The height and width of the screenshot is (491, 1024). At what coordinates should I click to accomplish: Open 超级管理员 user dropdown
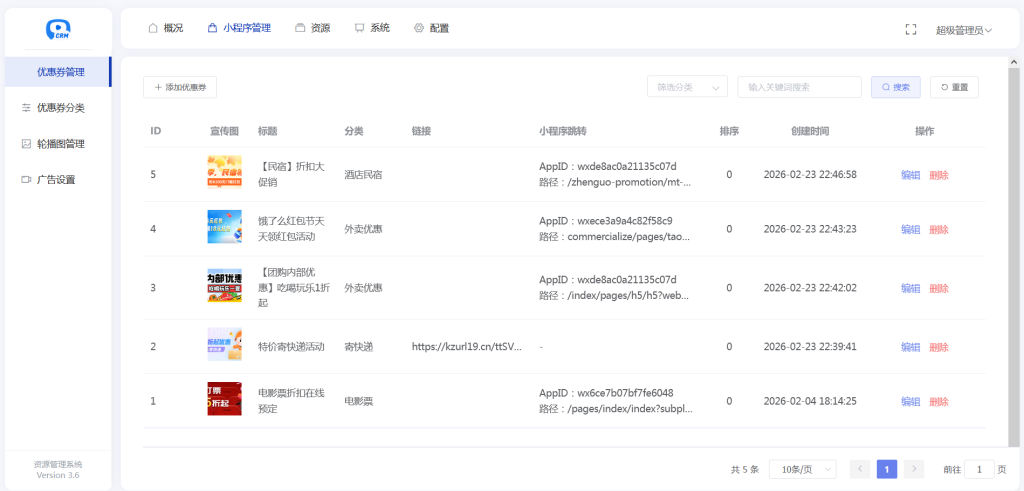point(964,30)
